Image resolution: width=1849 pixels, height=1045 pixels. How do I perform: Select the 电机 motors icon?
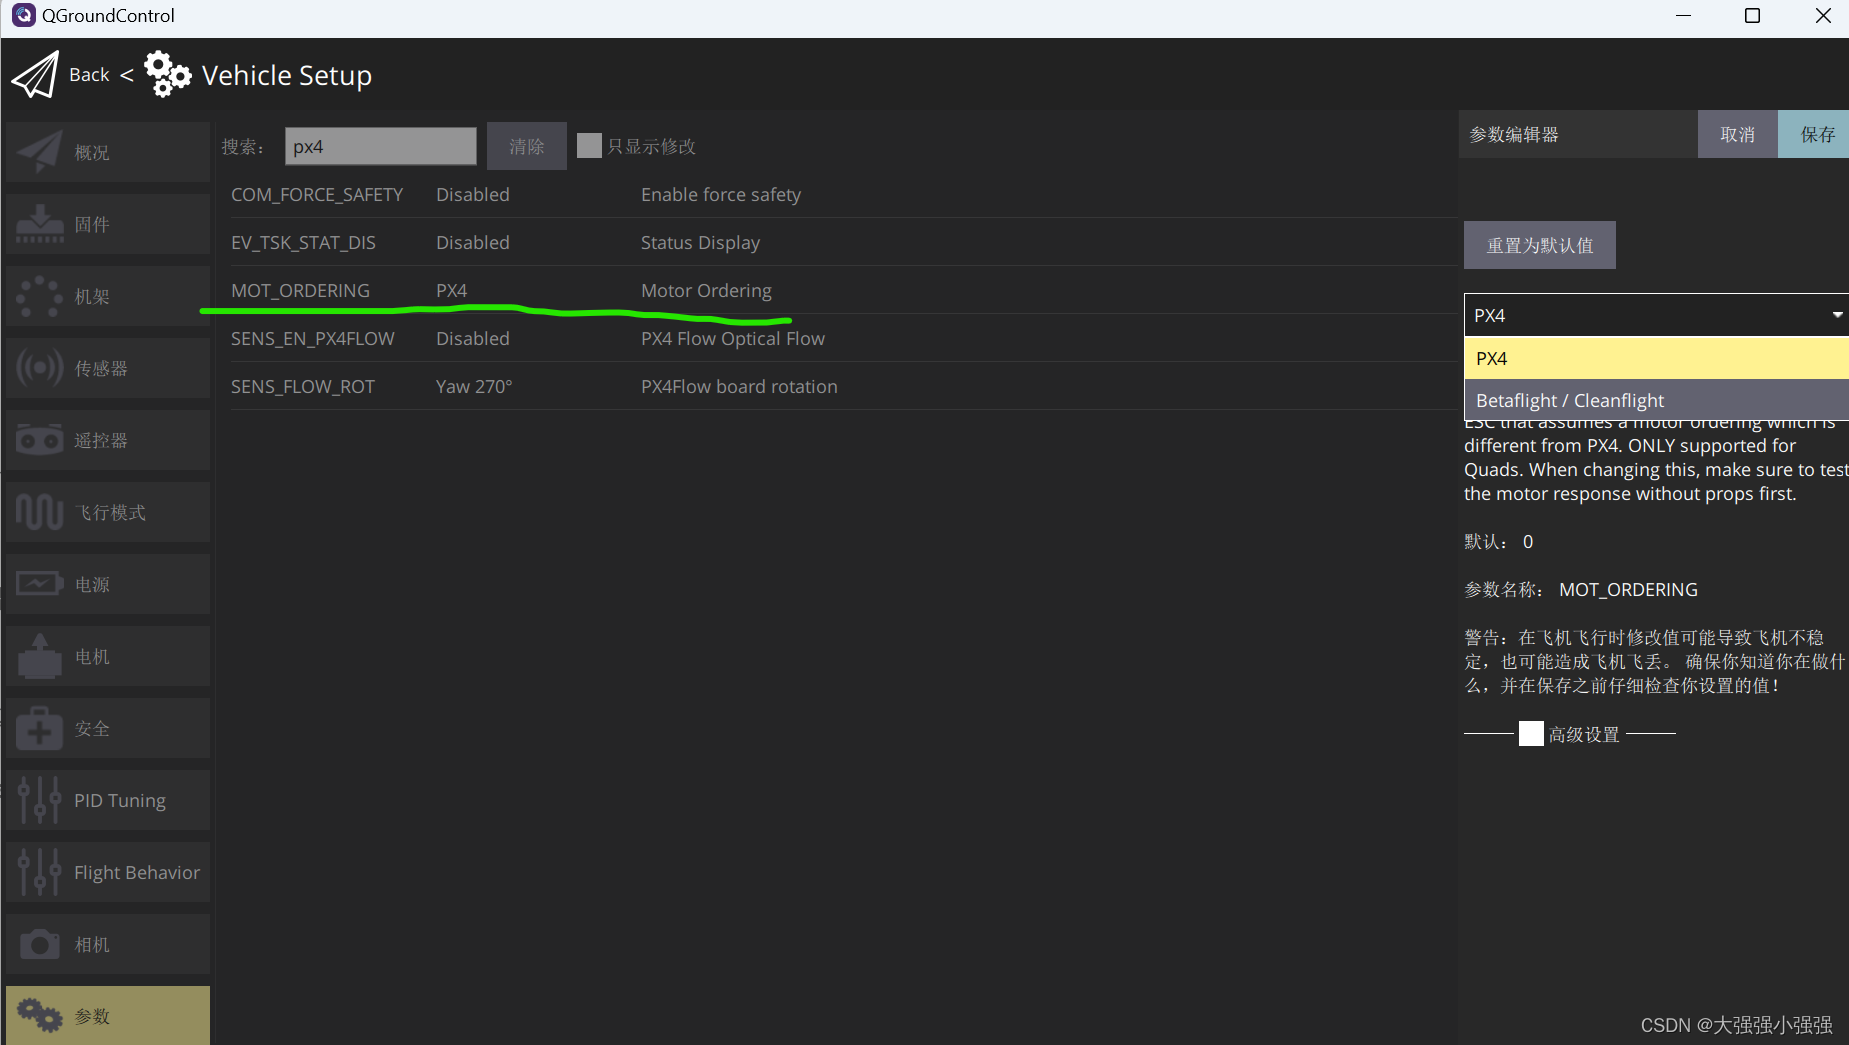(40, 656)
